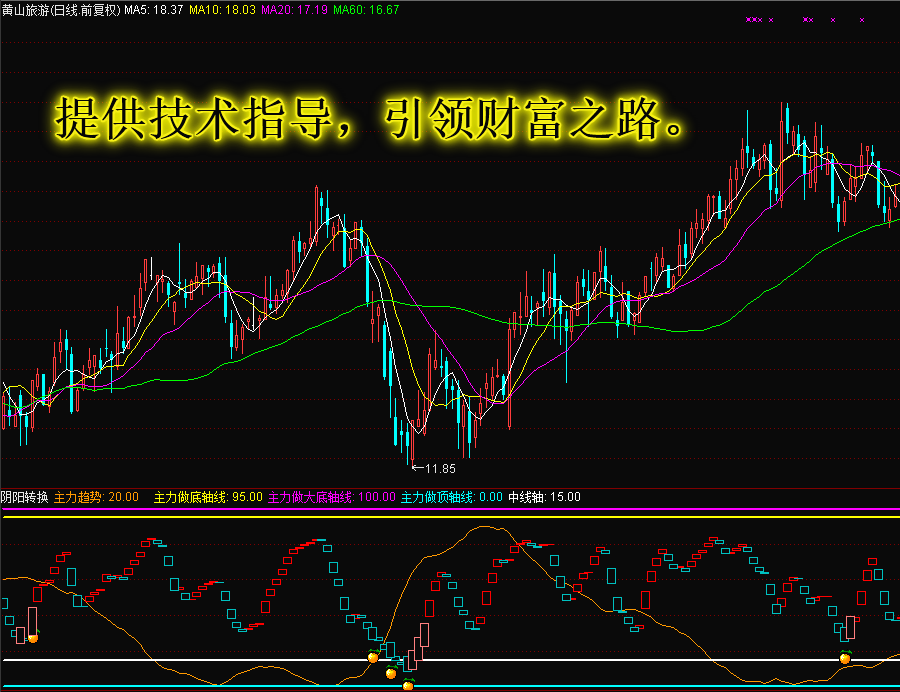Viewport: 900px width, 692px height.
Task: Click the orange signal marker on the cyan bottom line
Action: tap(408, 685)
